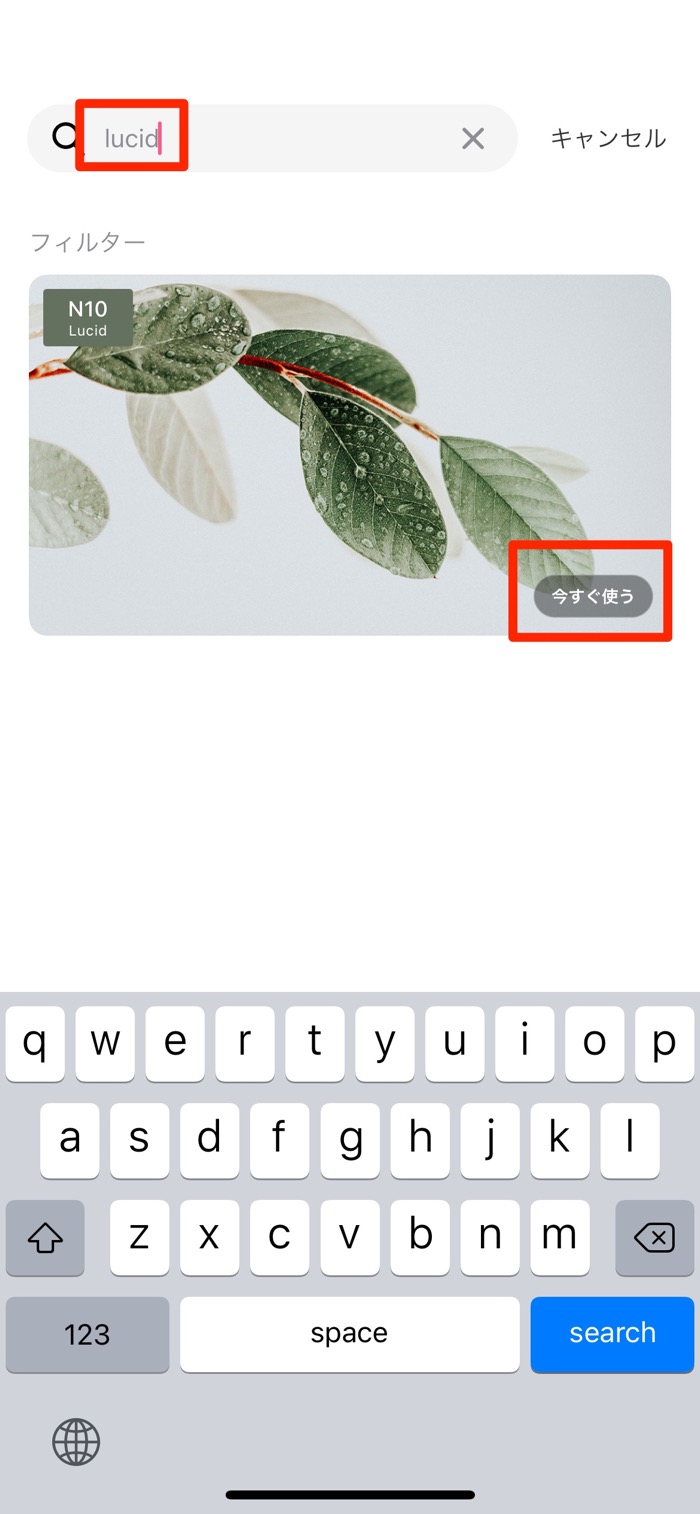
Task: Switch to the 123 numeric keyboard
Action: point(87,1334)
